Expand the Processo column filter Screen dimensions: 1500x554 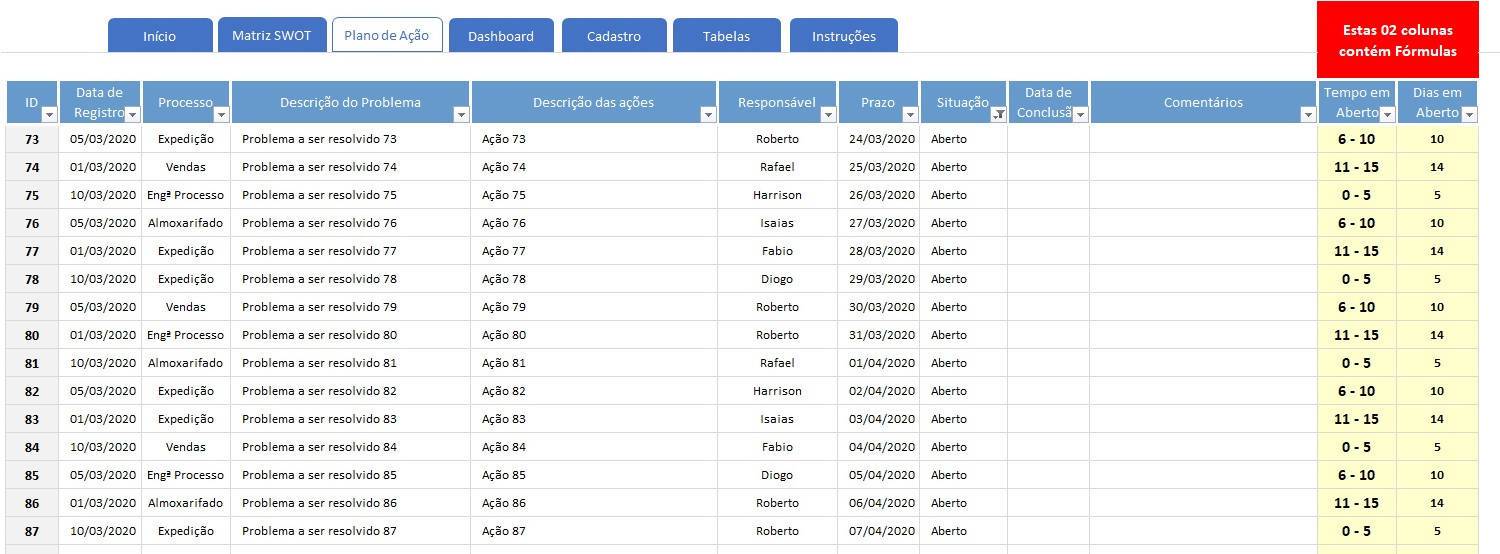[221, 115]
